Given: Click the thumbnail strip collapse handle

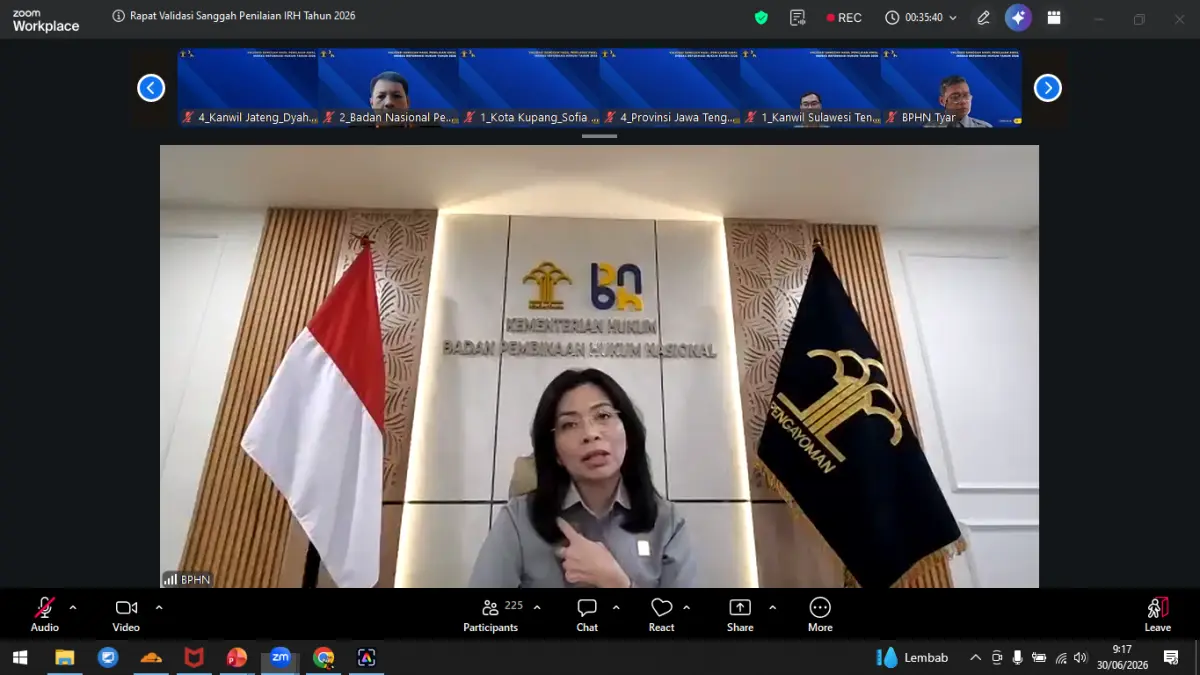Looking at the screenshot, I should tap(599, 135).
